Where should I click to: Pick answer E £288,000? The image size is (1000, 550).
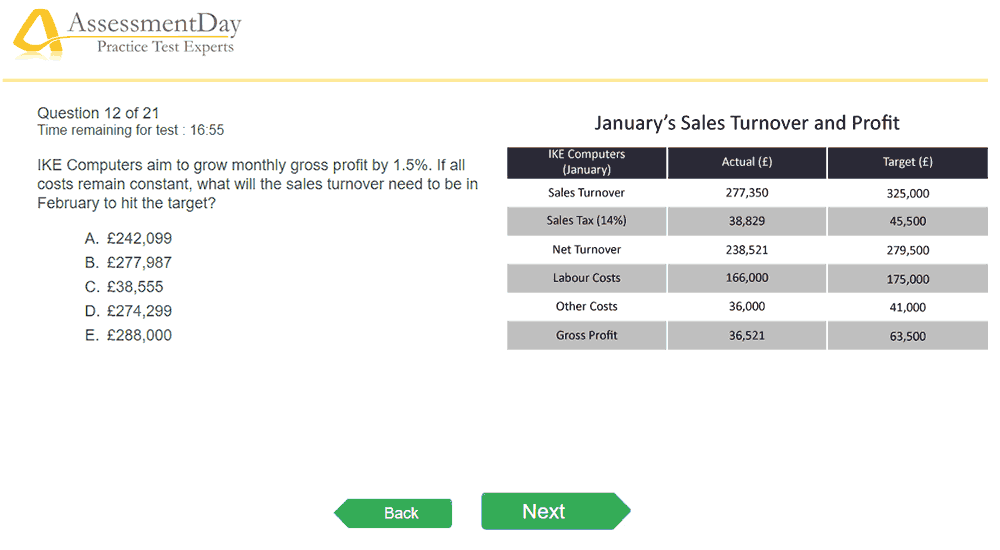128,336
